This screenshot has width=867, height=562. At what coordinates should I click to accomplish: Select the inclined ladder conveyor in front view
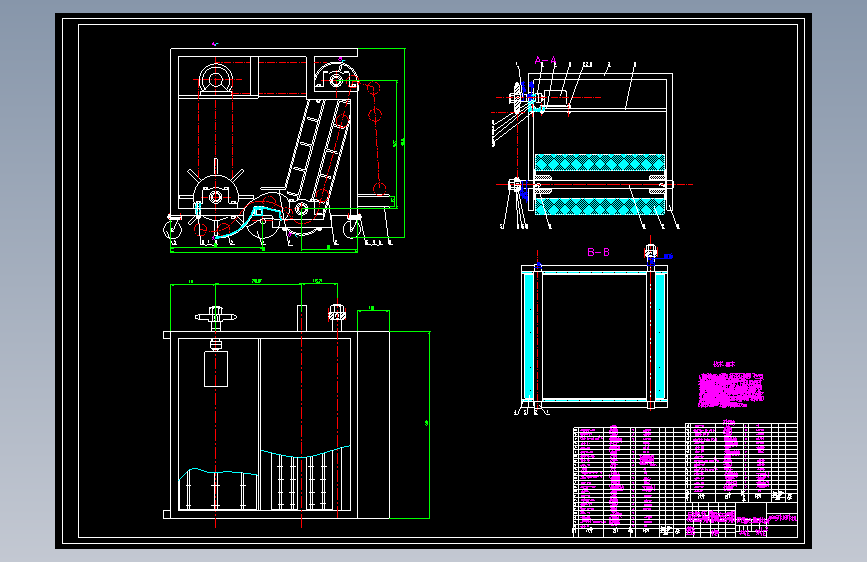tap(318, 152)
